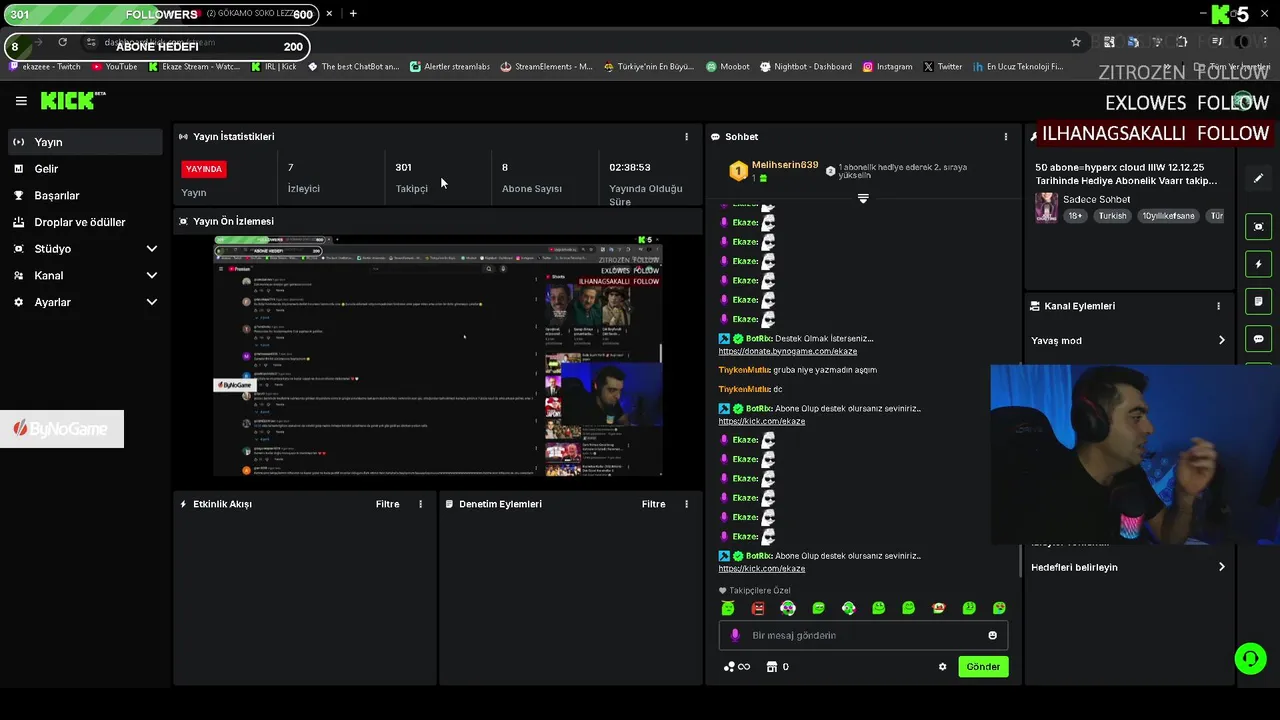This screenshot has height=720, width=1280.
Task: Open the hamburger menu beside Kick logo
Action: [x=21, y=101]
